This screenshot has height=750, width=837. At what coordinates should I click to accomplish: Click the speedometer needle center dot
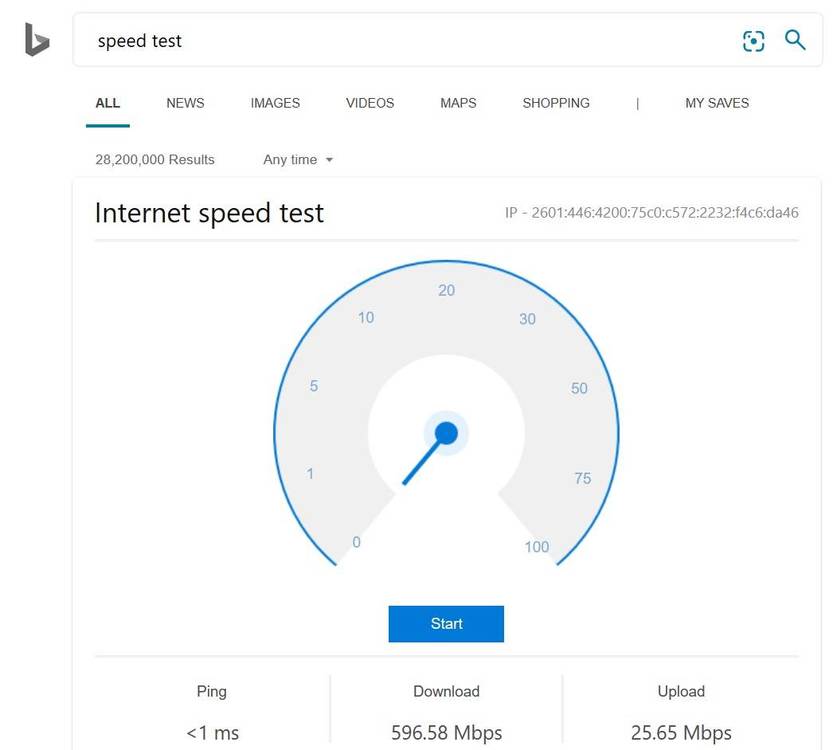pos(446,433)
